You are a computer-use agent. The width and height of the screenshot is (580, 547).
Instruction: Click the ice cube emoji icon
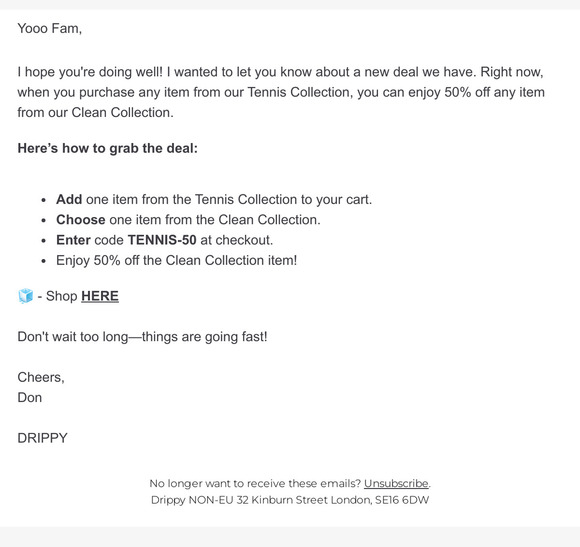(x=26, y=296)
